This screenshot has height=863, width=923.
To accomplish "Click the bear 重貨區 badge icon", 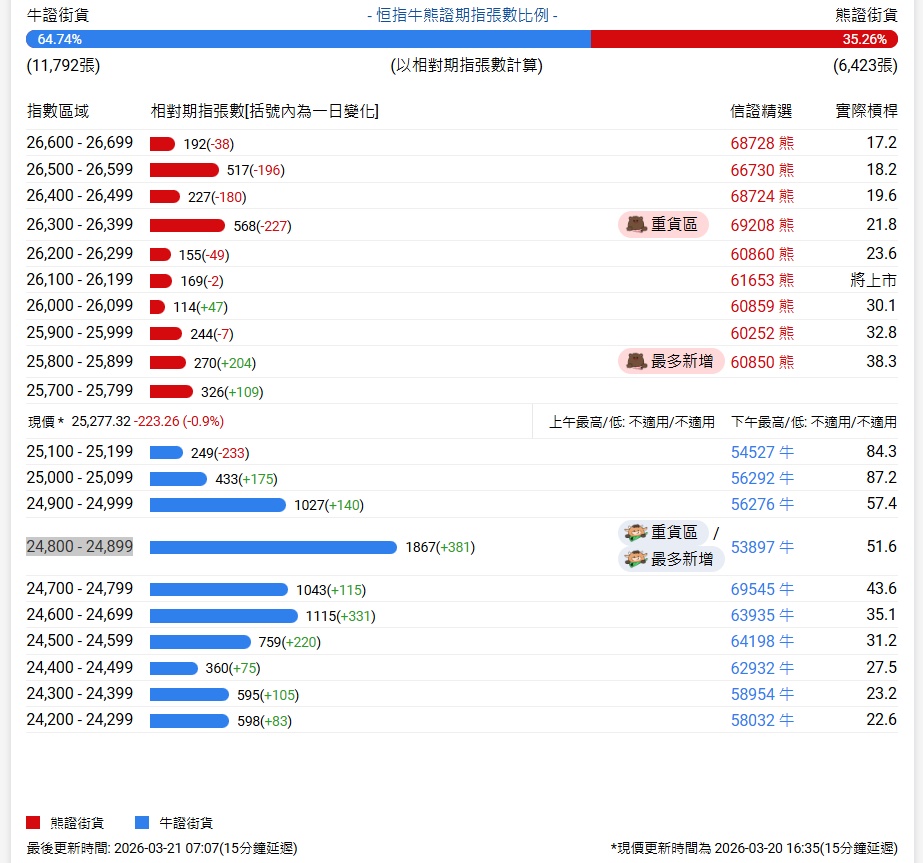I will pyautogui.click(x=636, y=224).
